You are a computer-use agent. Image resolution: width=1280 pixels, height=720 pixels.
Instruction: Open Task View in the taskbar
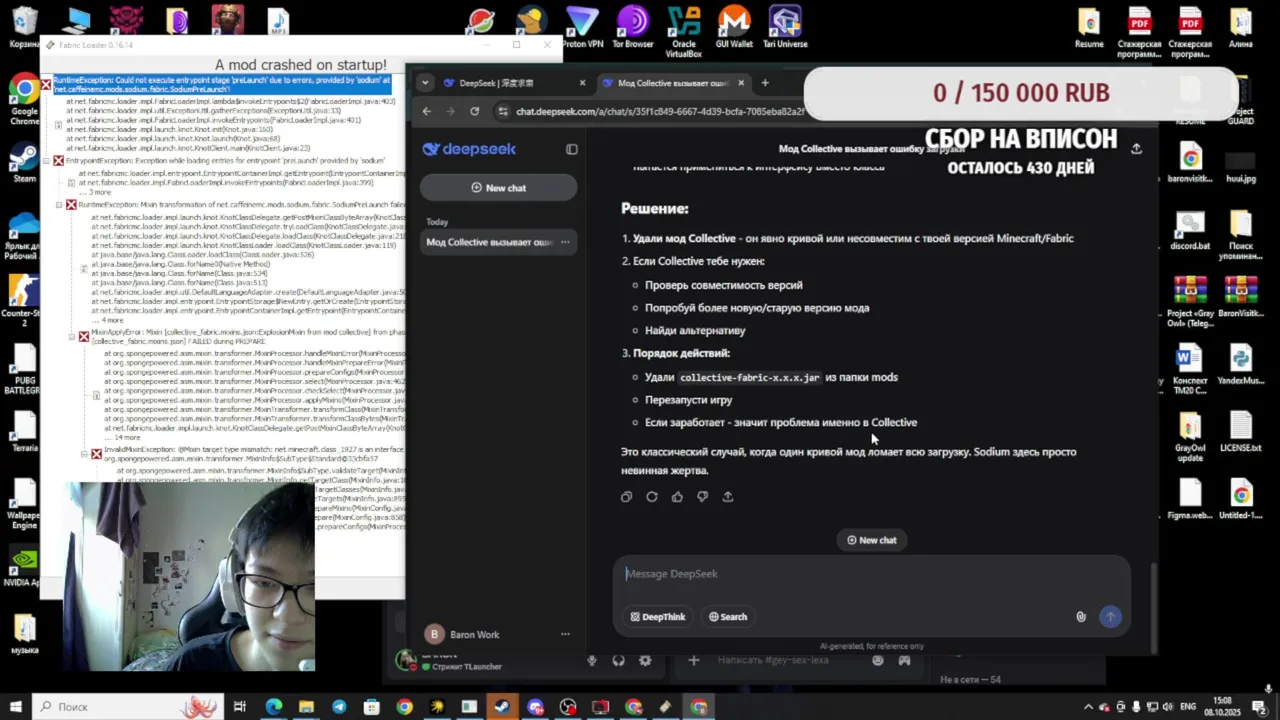click(x=240, y=707)
